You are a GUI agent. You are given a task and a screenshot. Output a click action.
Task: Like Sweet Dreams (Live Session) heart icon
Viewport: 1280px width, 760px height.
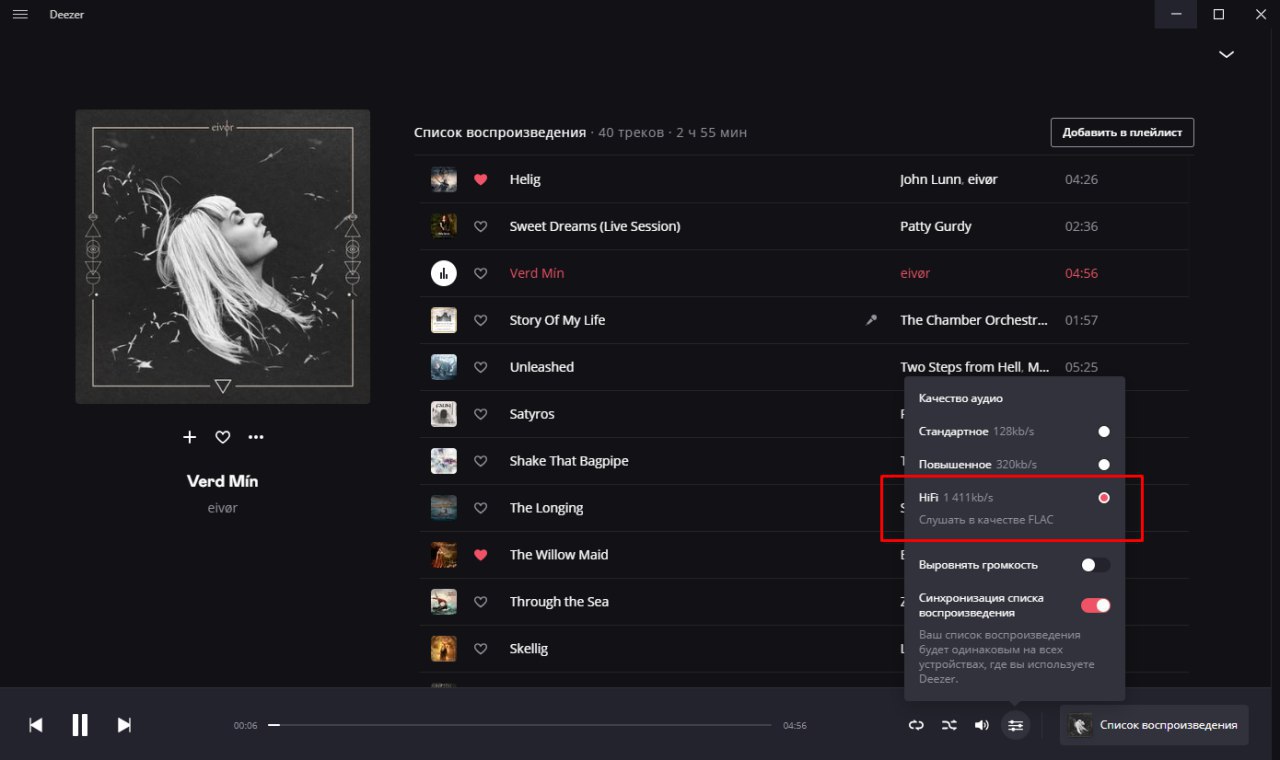(x=481, y=227)
